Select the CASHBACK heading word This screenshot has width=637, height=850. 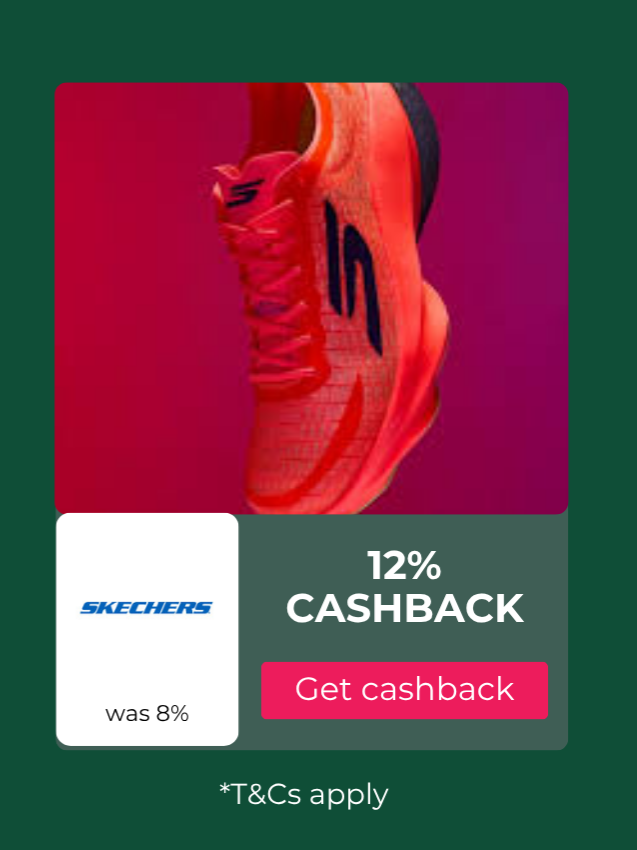click(405, 608)
